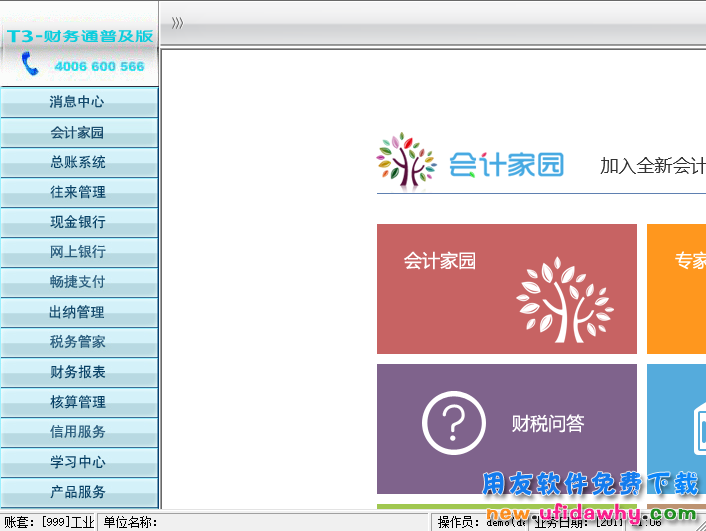The width and height of the screenshot is (706, 531).
Task: Select 网上银行 from sidebar
Action: coord(78,252)
